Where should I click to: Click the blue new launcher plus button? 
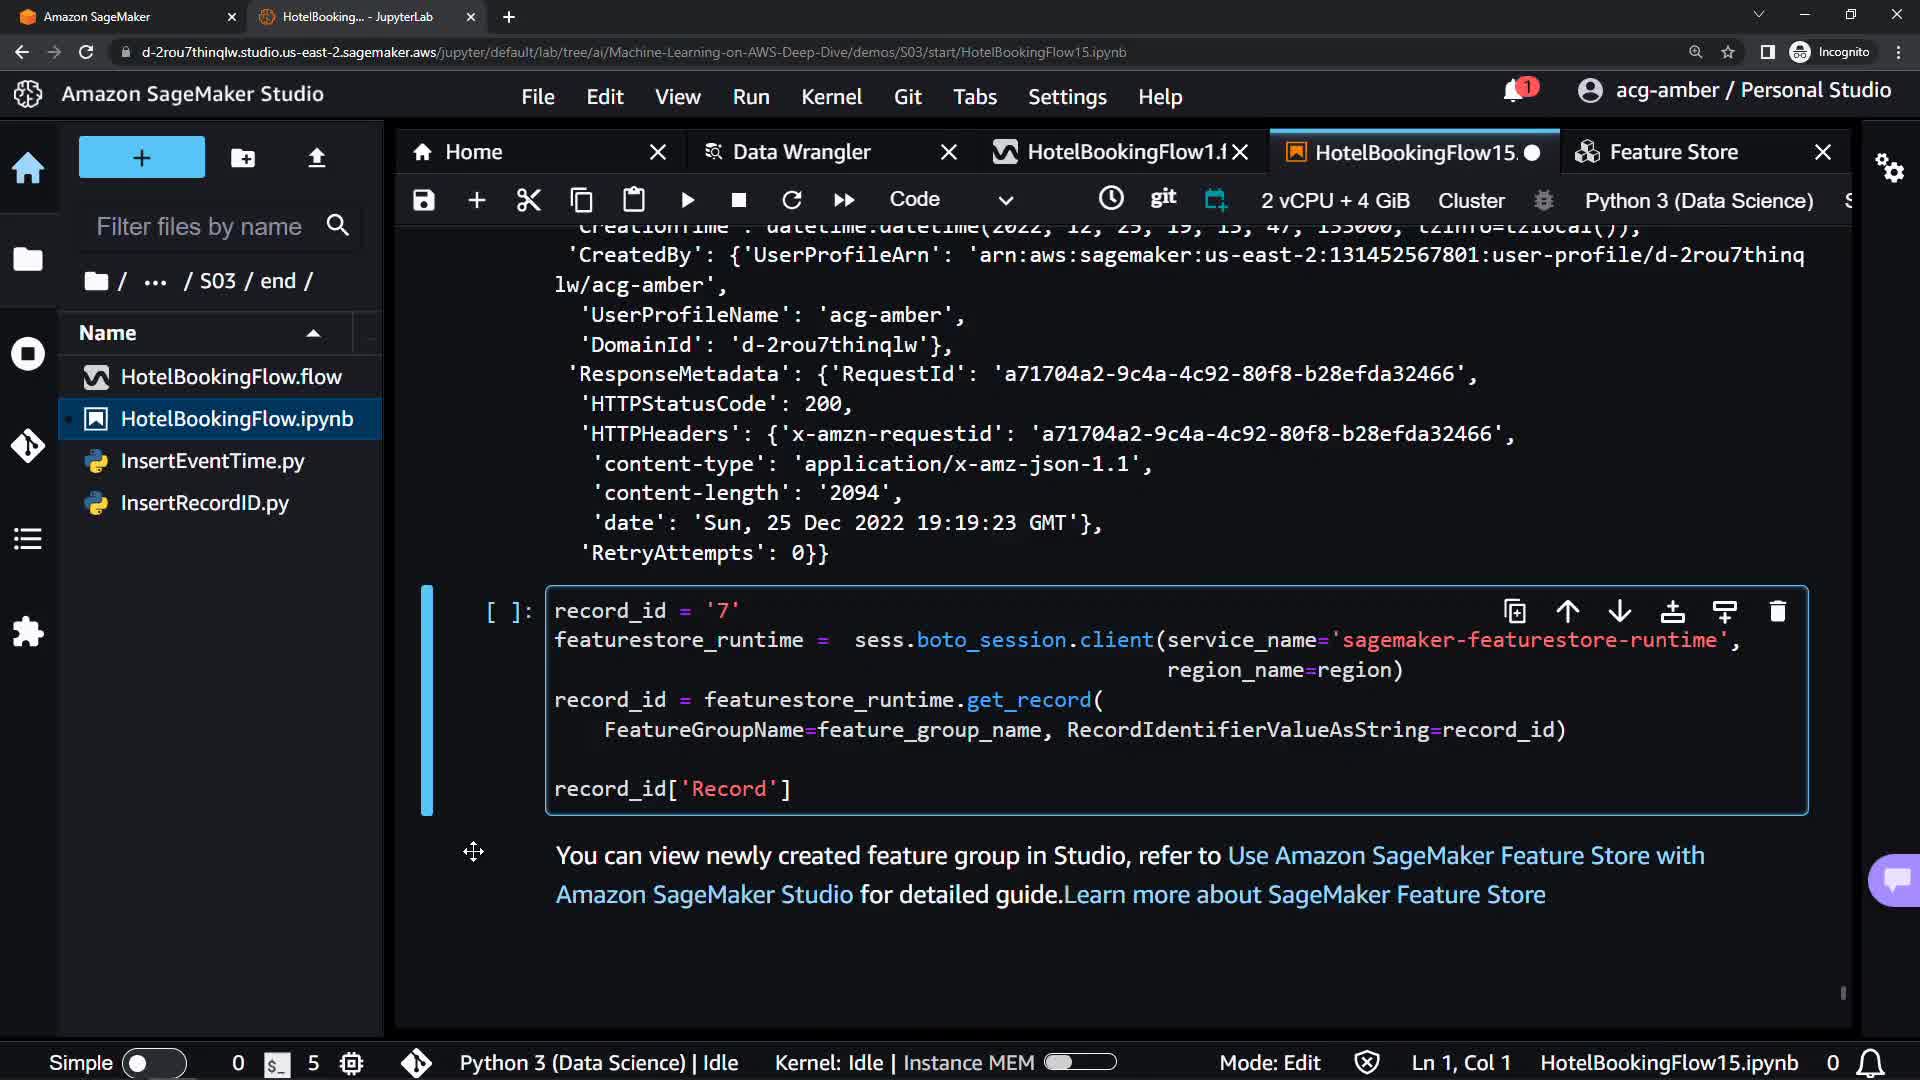point(142,157)
